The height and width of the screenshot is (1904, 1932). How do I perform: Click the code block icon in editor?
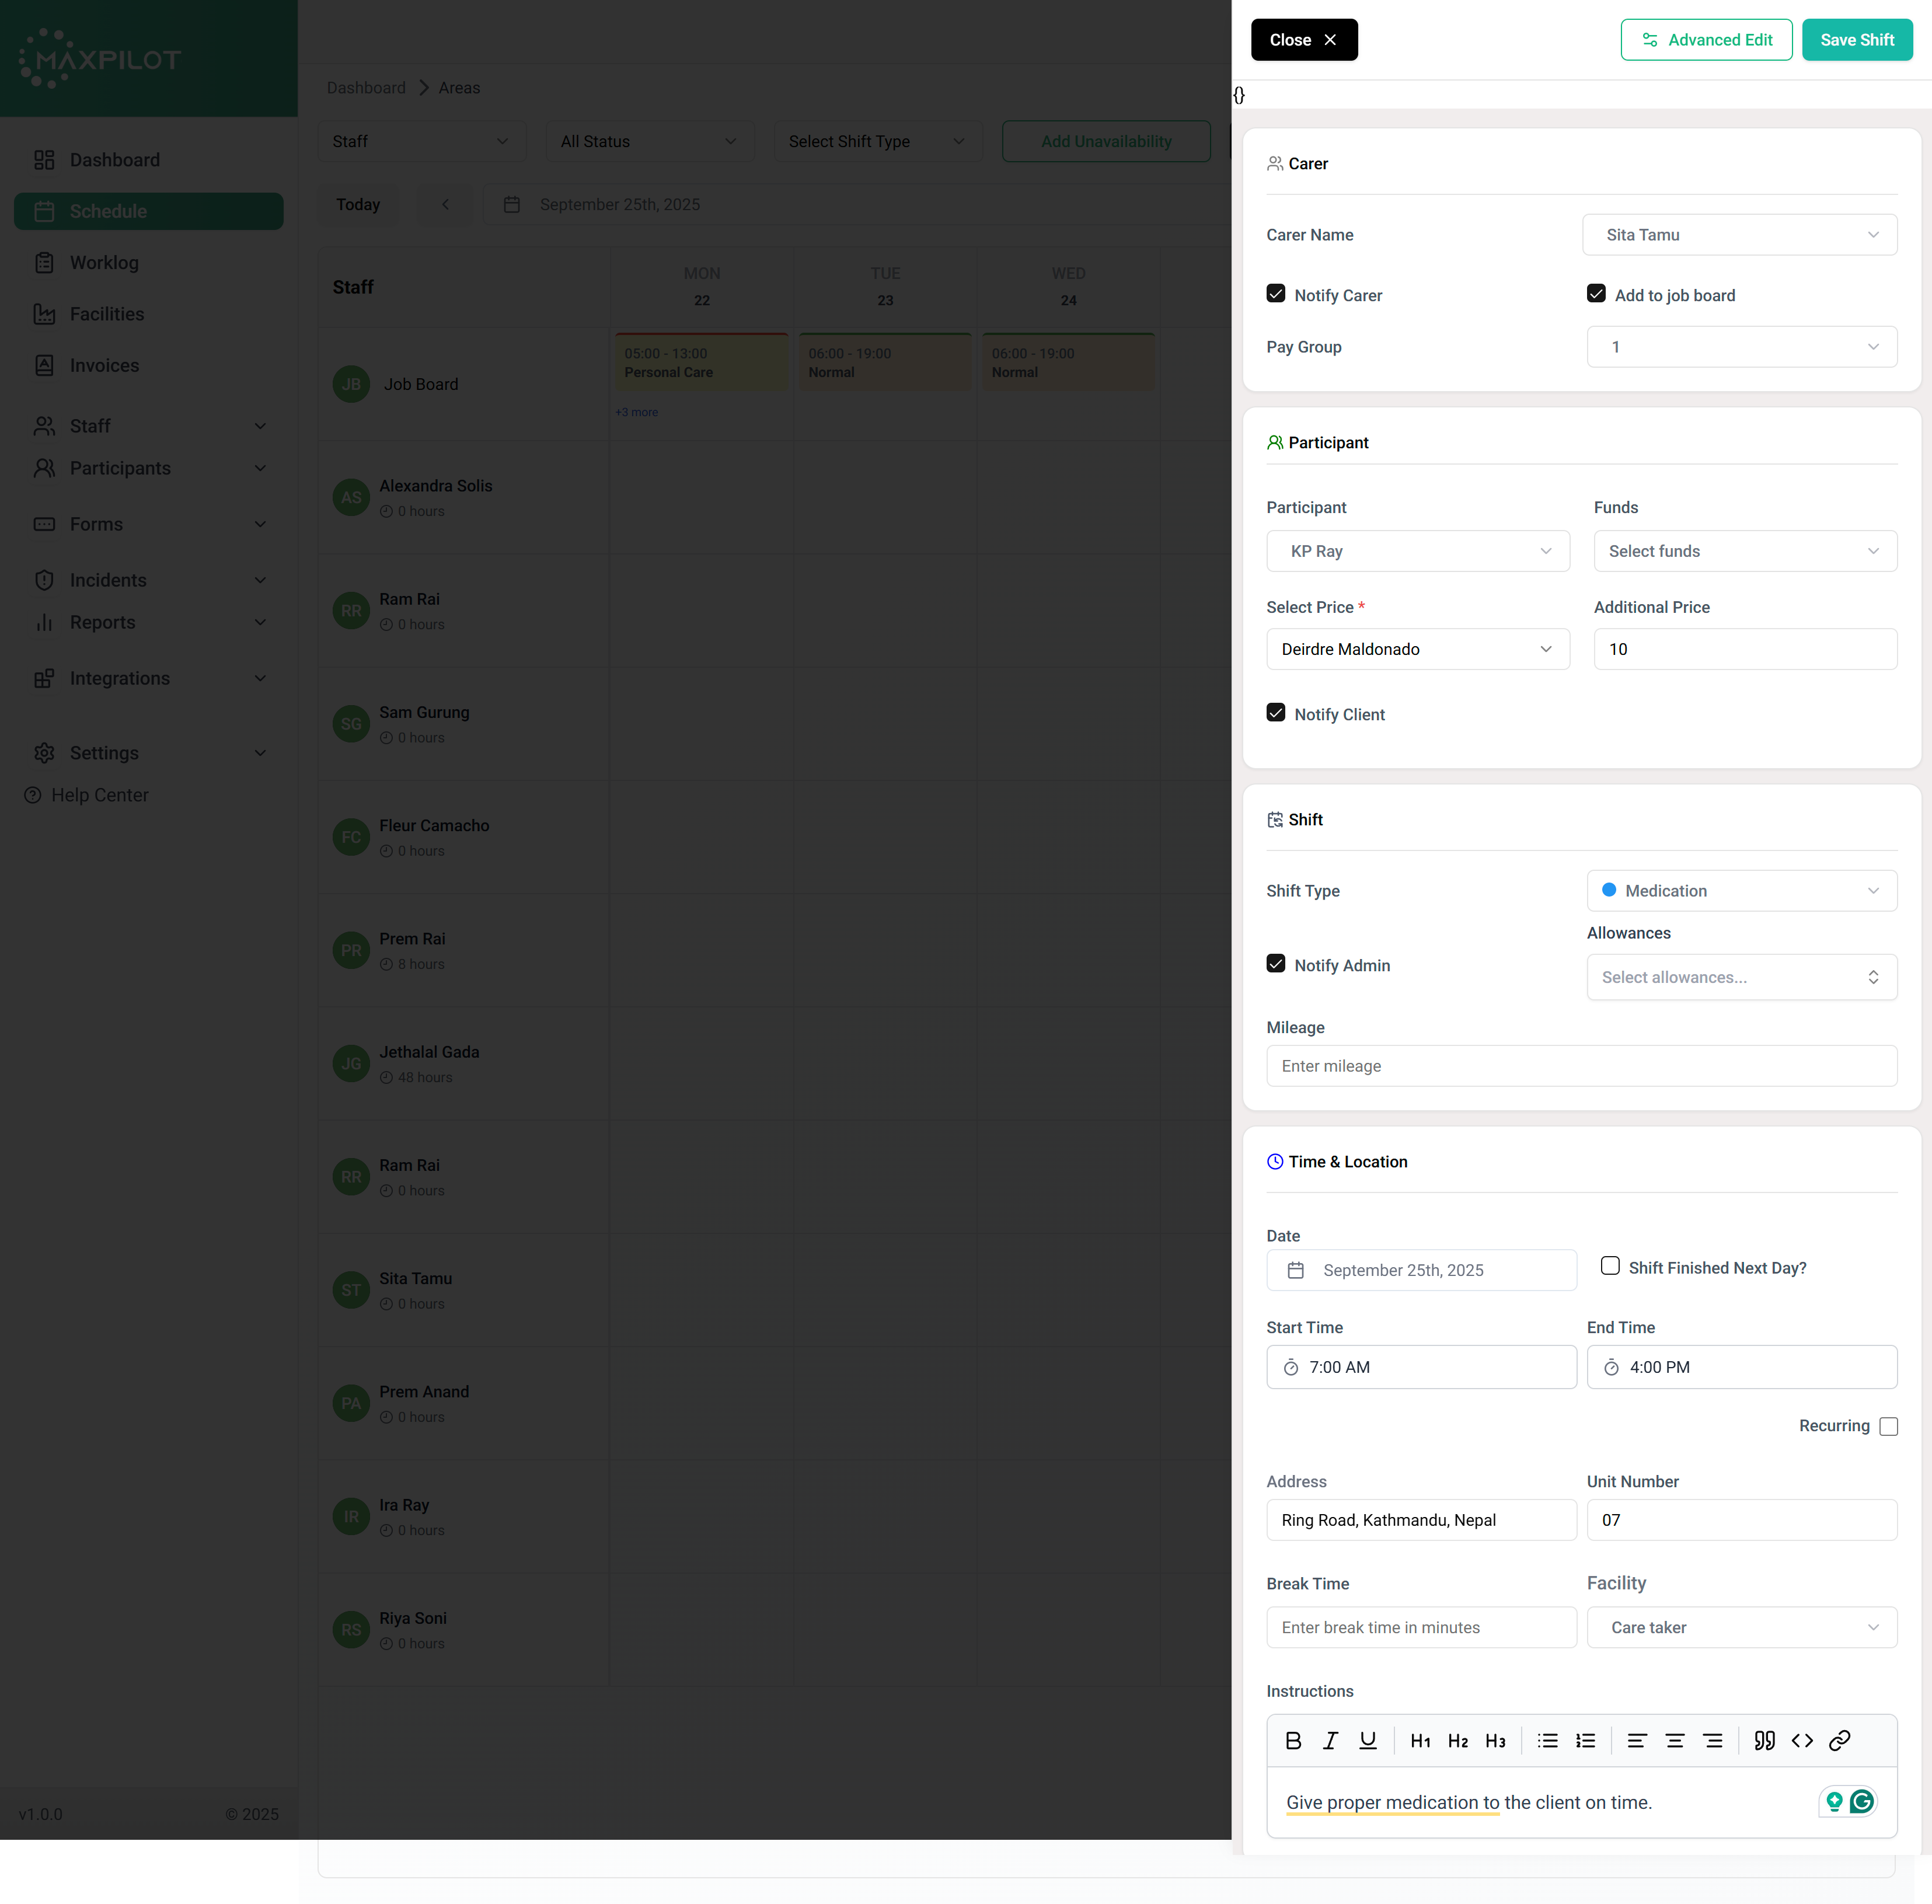click(1802, 1741)
